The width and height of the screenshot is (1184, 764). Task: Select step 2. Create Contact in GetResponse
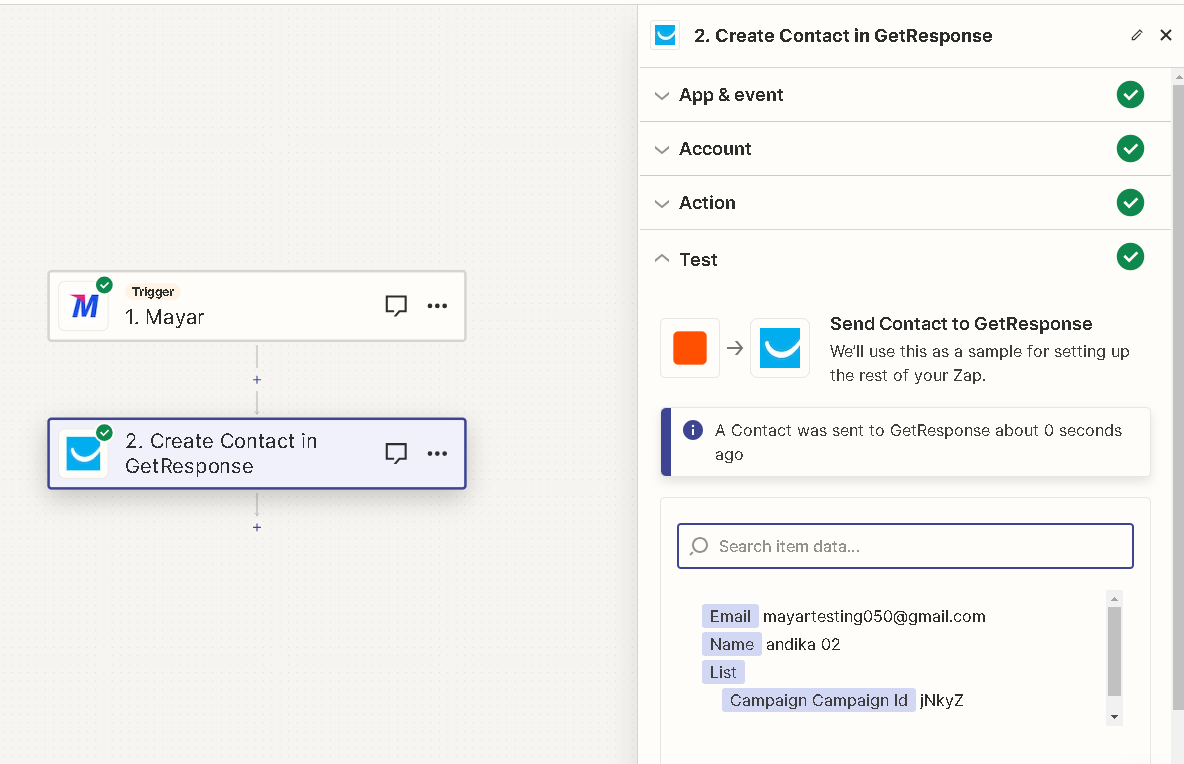point(257,454)
